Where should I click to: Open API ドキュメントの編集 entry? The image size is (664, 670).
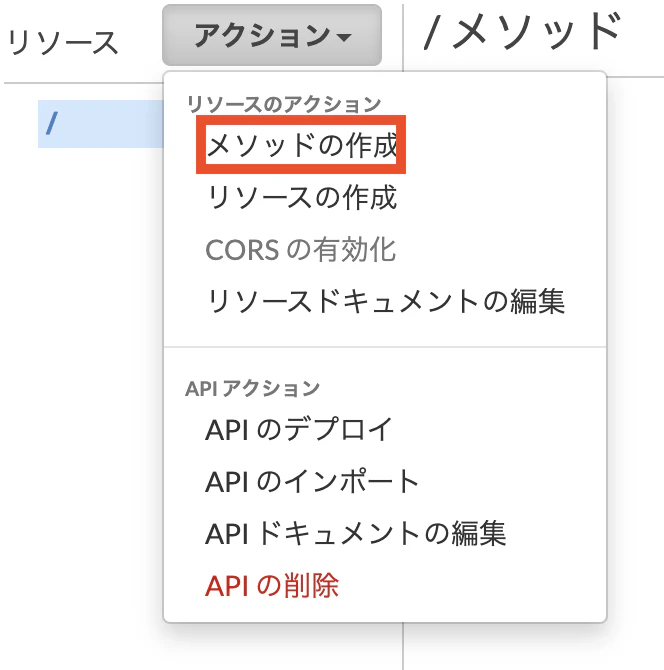click(356, 533)
